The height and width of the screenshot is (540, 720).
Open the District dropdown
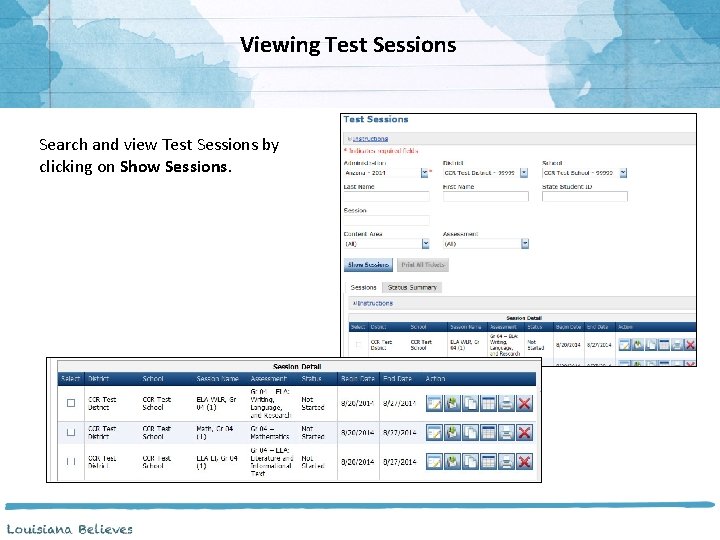[x=524, y=173]
